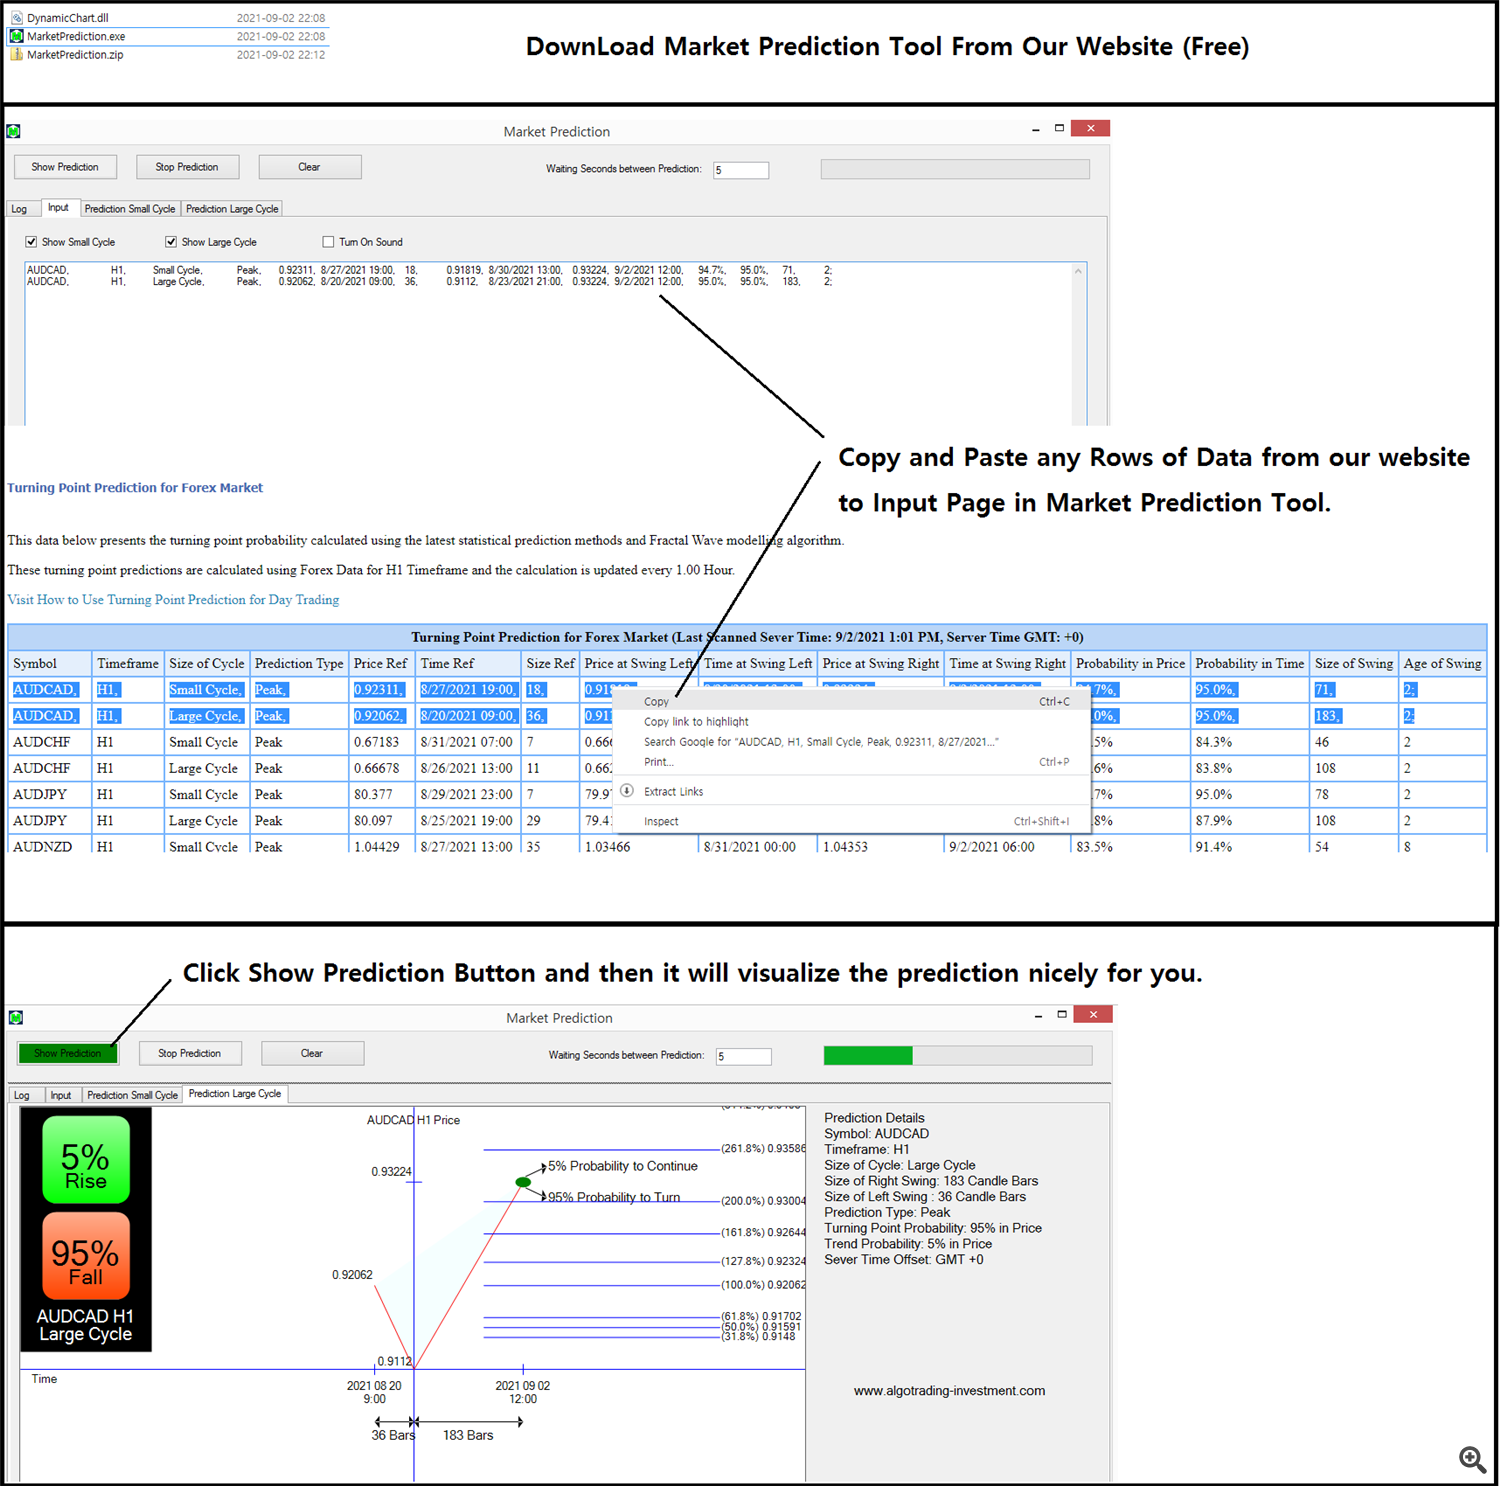
Task: Click the (100.0%) 0.92062 level label
Action: [763, 1285]
